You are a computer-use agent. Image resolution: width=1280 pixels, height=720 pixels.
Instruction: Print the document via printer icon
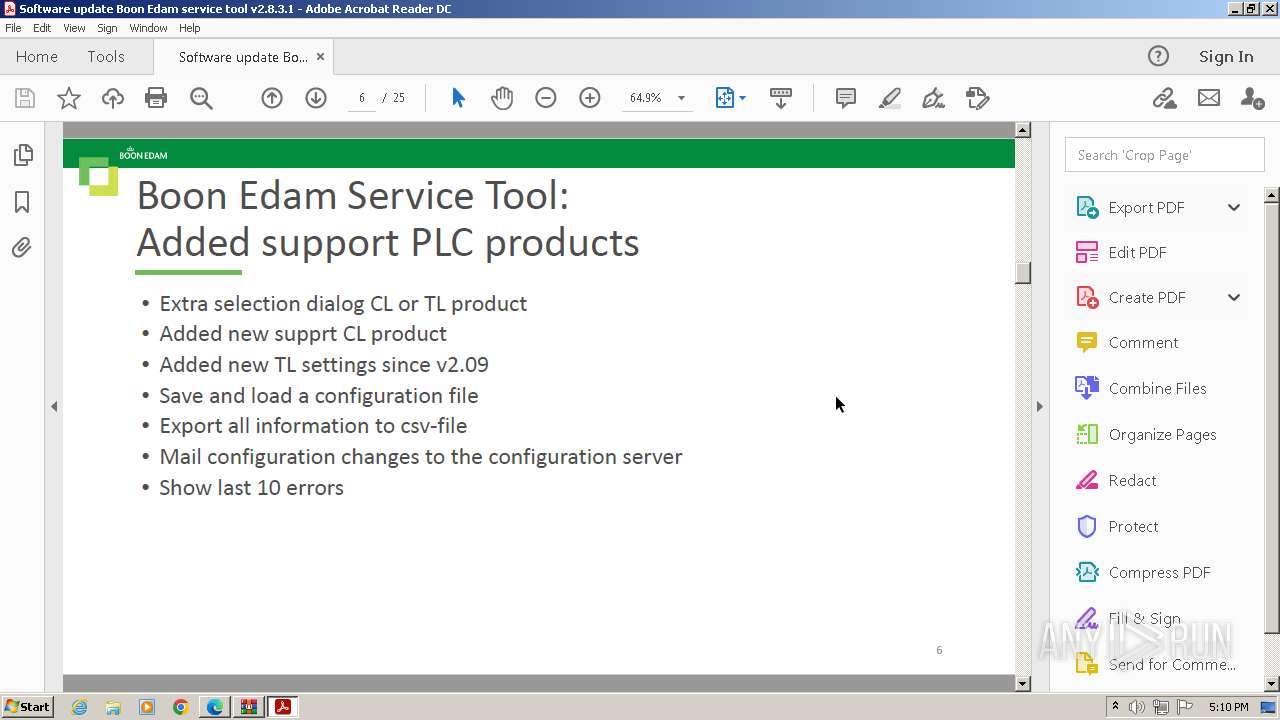pyautogui.click(x=156, y=98)
